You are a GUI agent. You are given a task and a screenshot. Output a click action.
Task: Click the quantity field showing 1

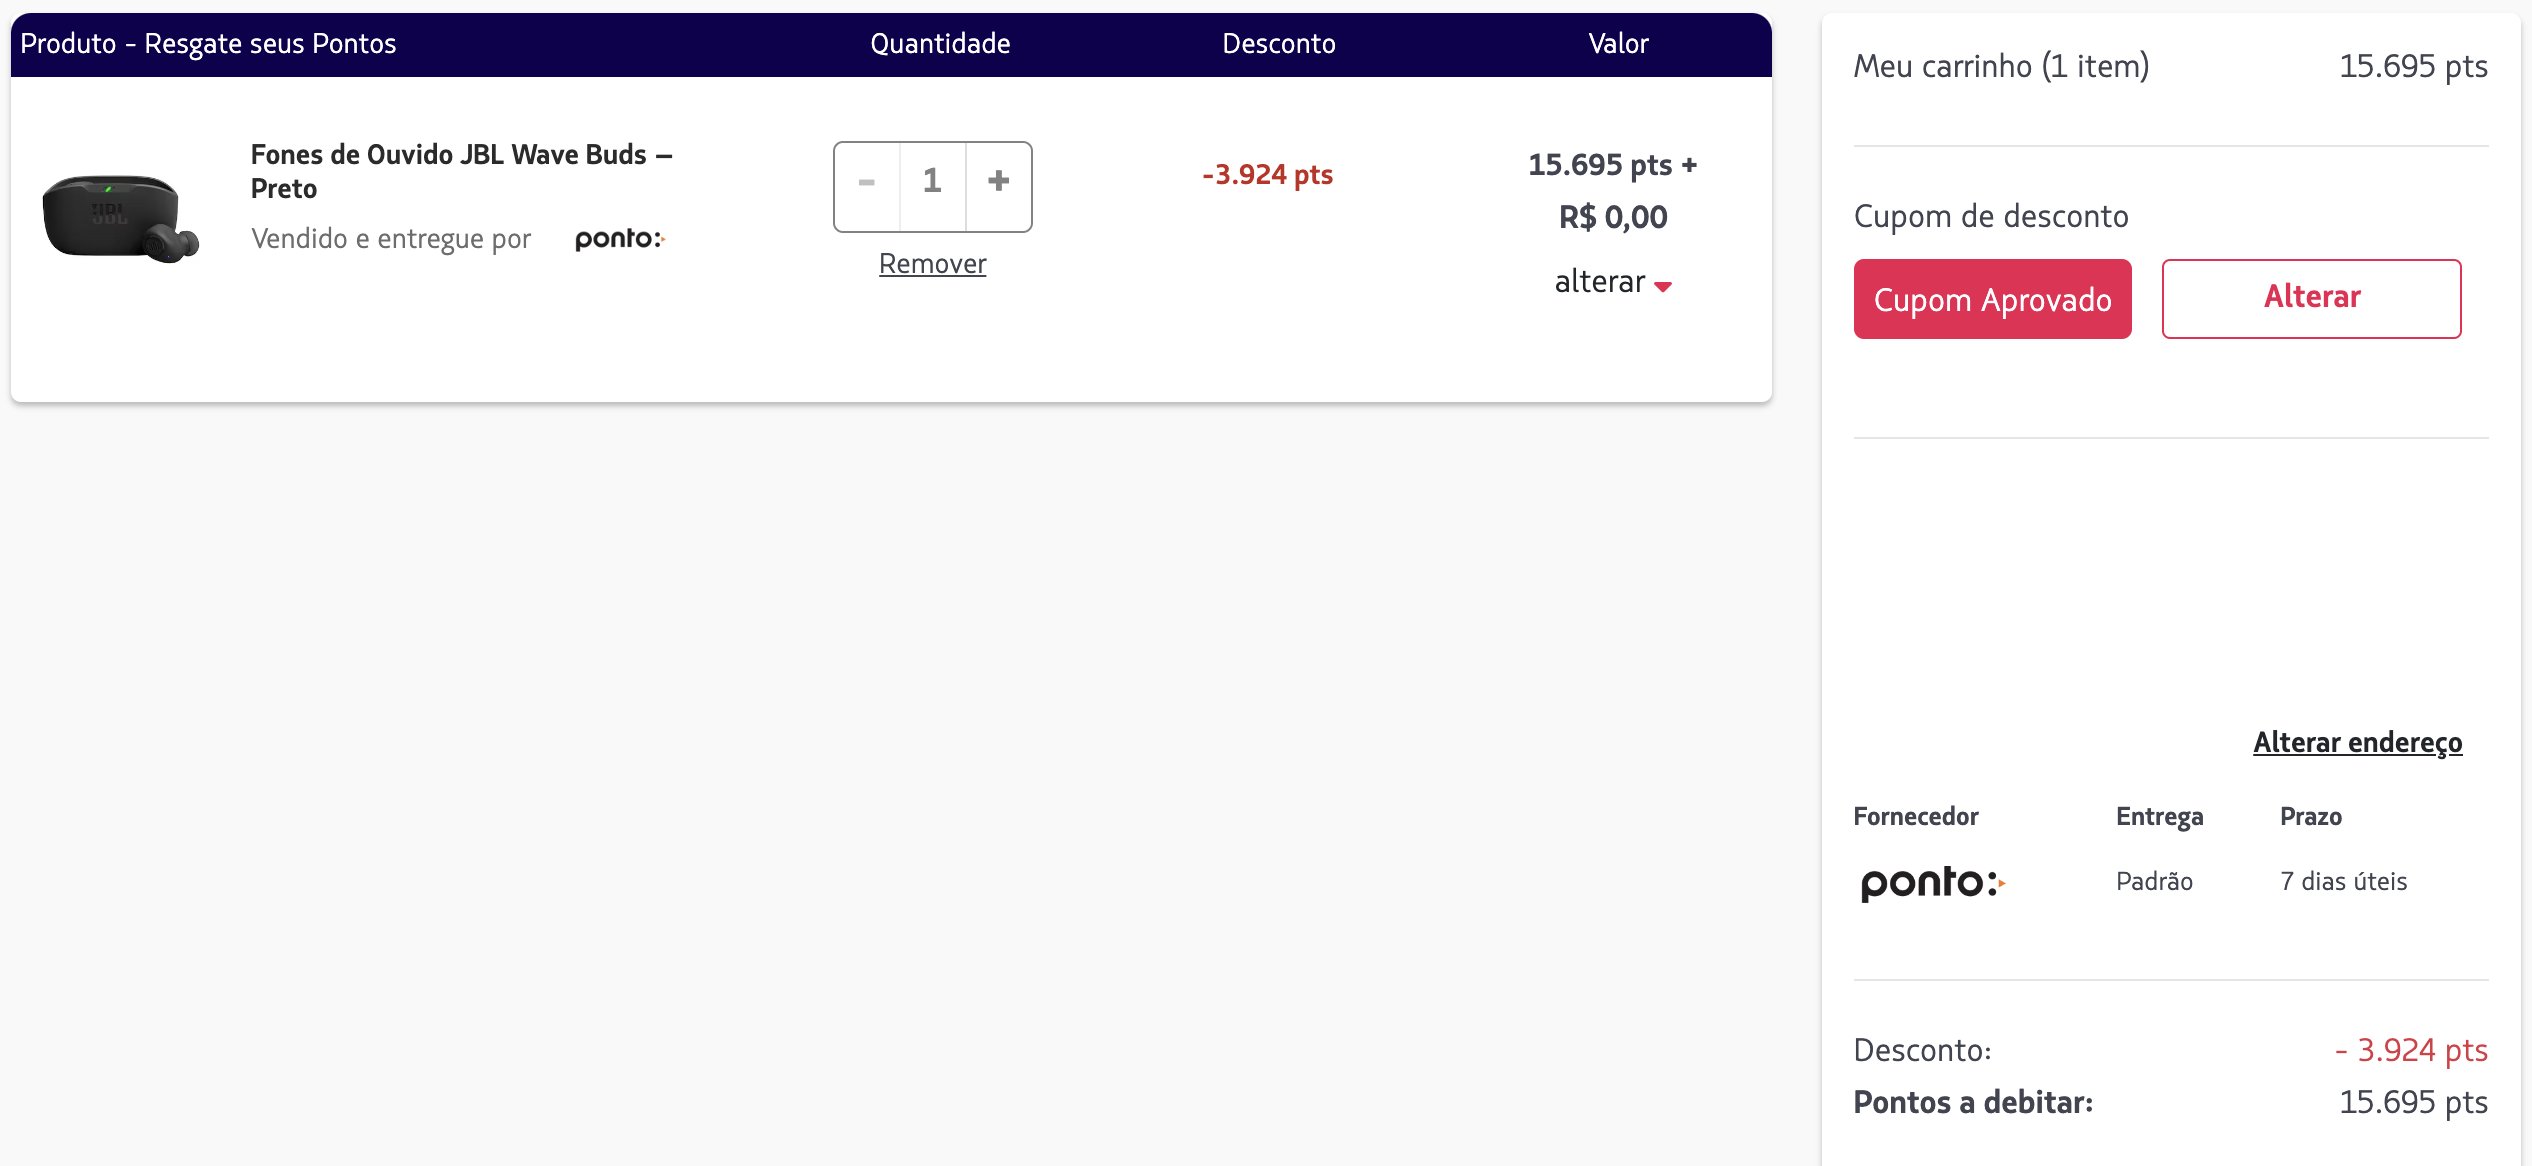(932, 186)
